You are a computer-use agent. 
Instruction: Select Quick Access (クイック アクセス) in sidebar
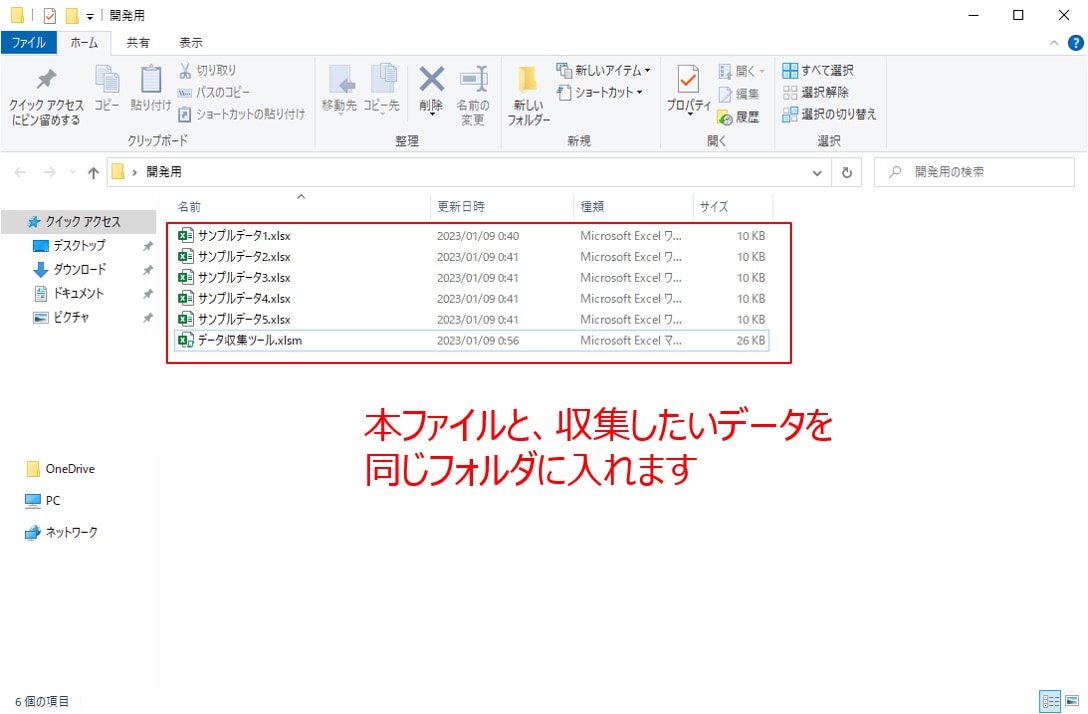point(78,221)
